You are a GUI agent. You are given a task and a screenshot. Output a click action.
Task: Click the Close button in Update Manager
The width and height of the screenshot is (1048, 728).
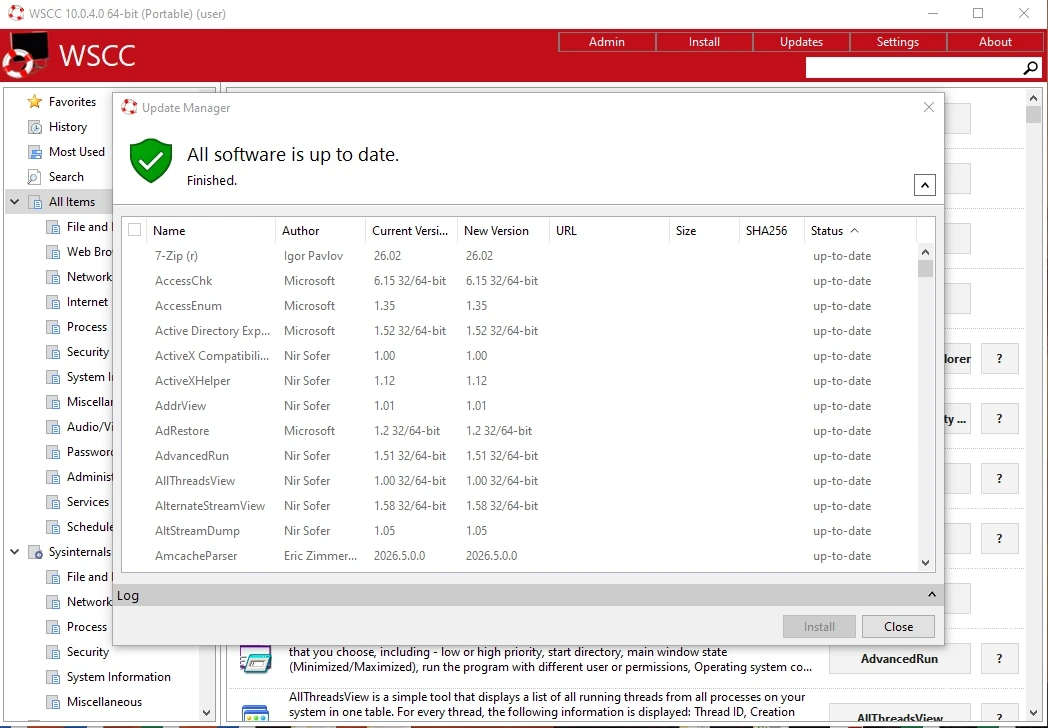[898, 627]
